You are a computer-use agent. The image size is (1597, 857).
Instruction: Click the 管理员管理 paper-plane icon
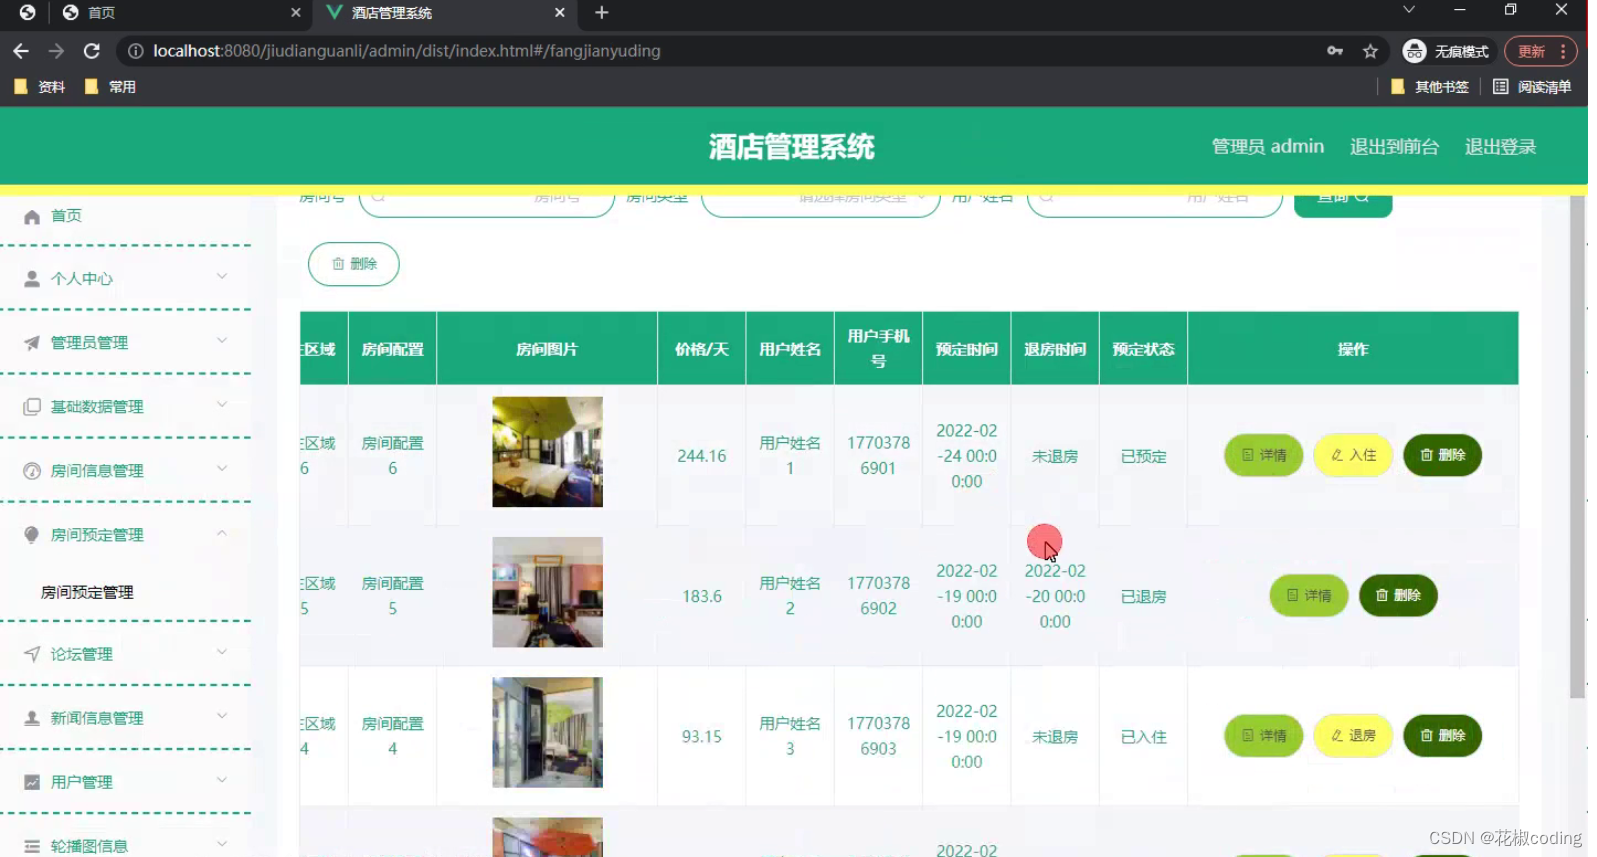point(32,343)
